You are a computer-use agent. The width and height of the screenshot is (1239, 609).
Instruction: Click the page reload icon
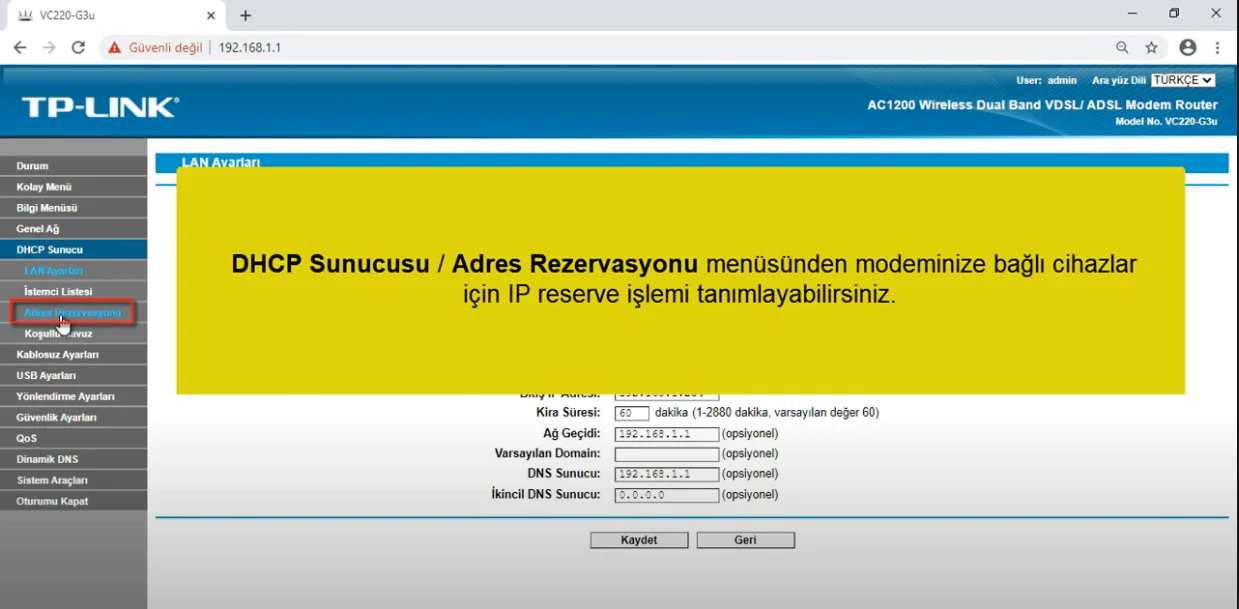coord(78,47)
